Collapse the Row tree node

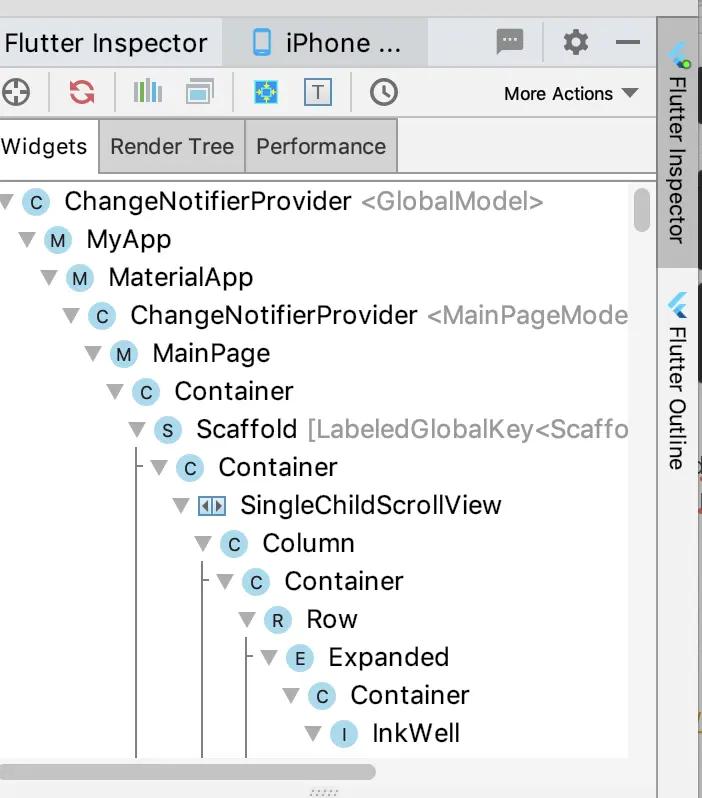[247, 619]
